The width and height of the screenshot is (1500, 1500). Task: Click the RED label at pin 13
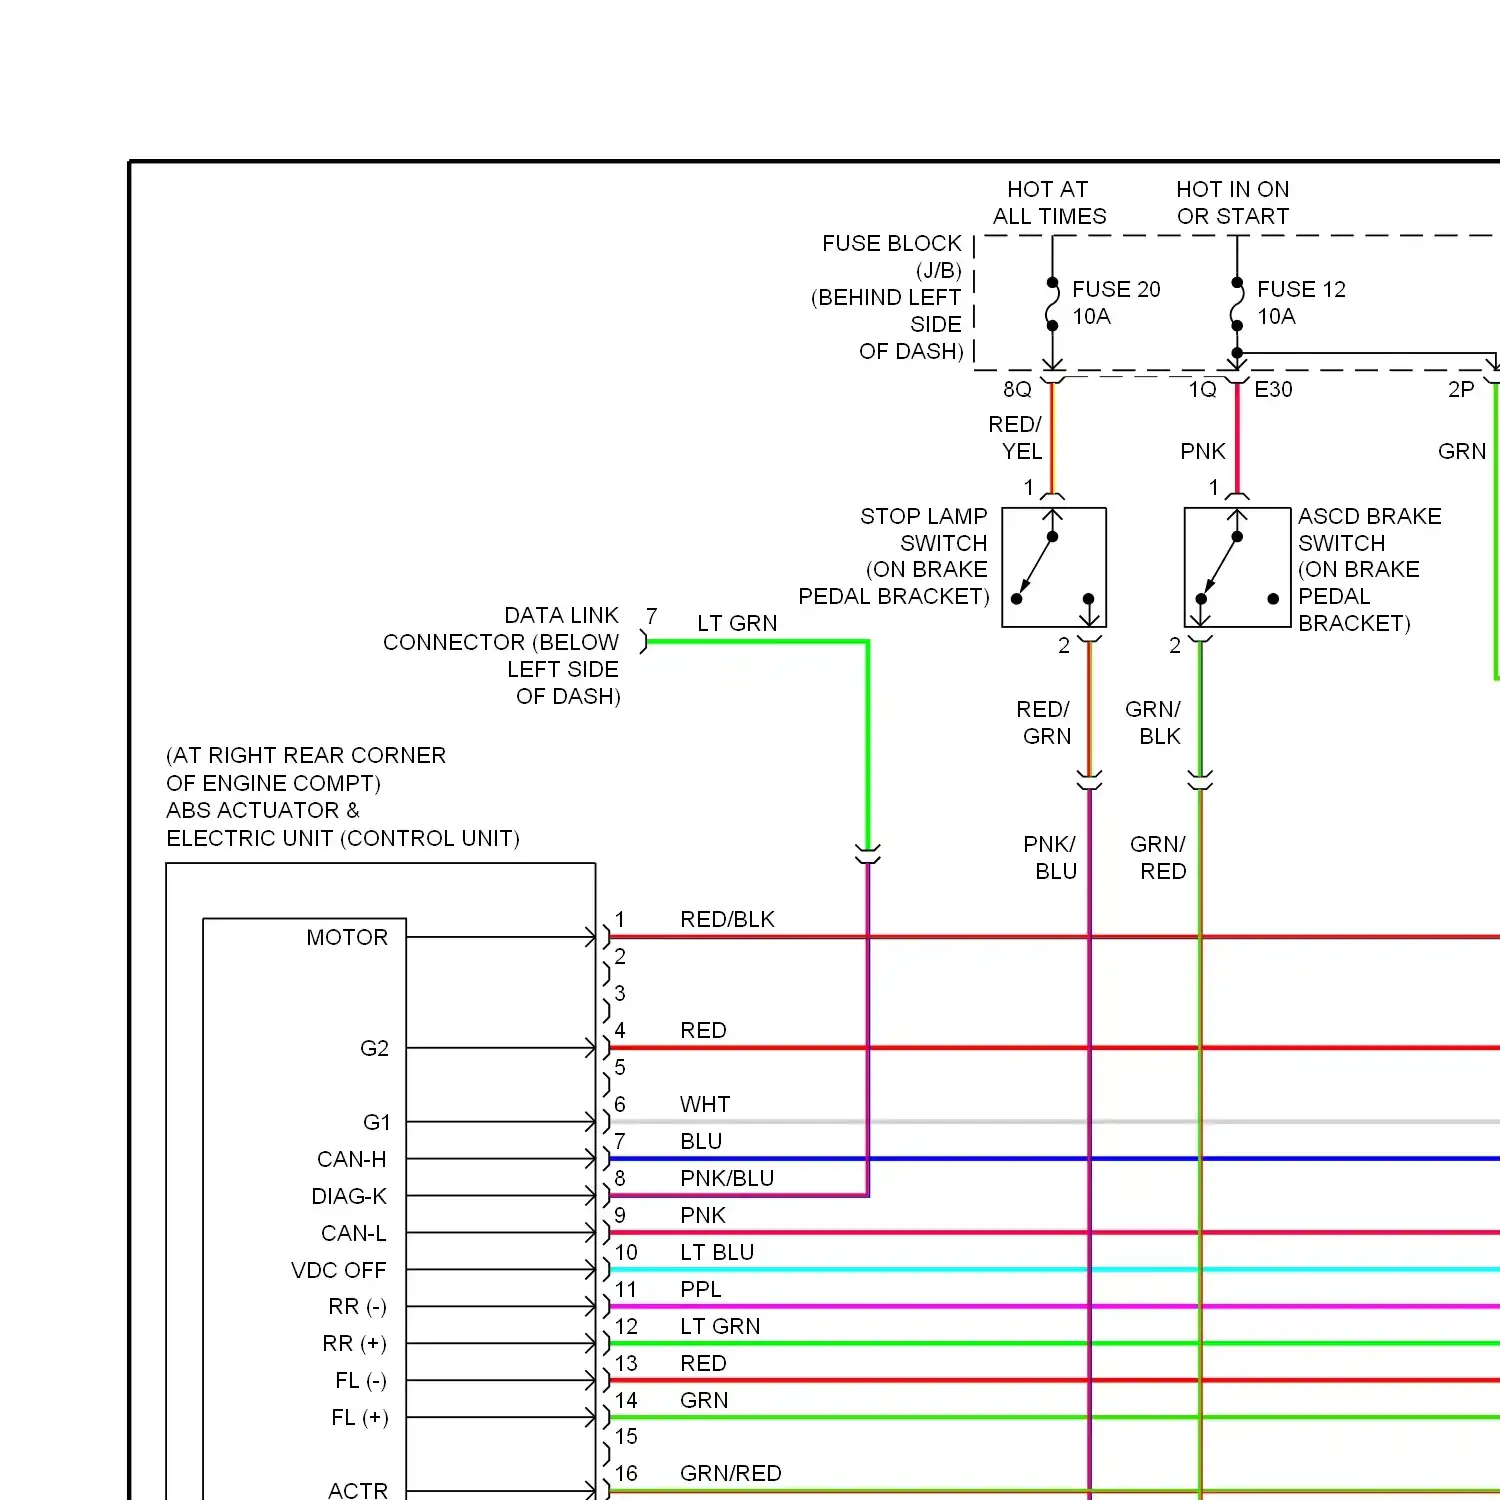pos(703,1364)
